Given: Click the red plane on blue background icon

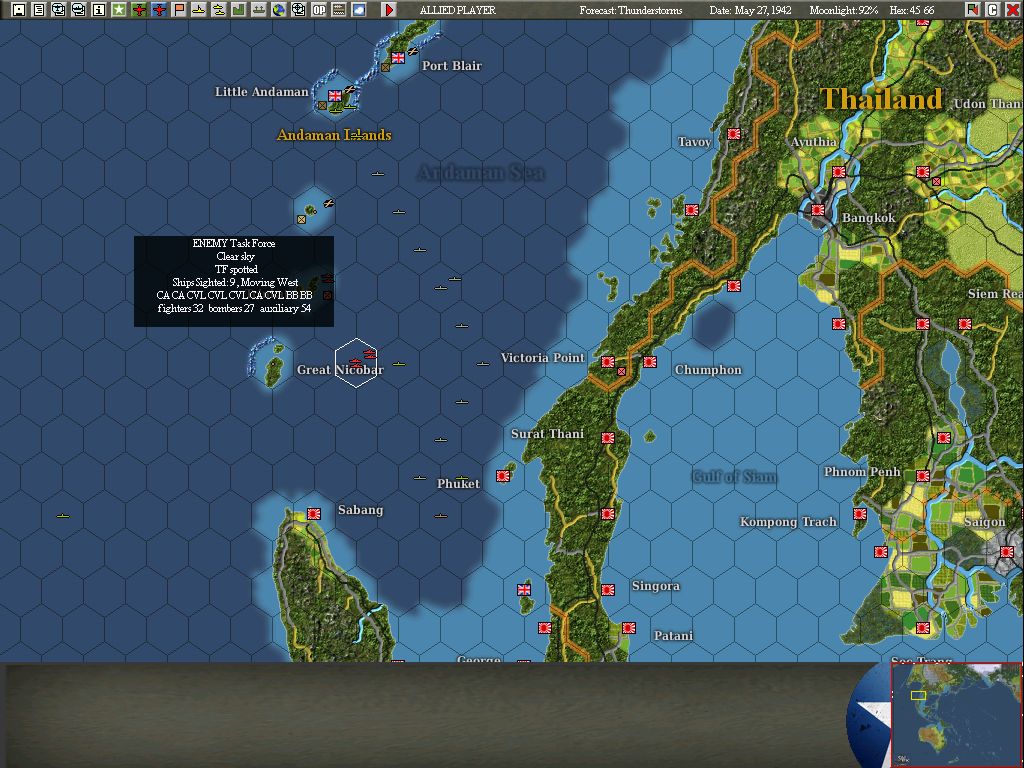Looking at the screenshot, I should [159, 10].
